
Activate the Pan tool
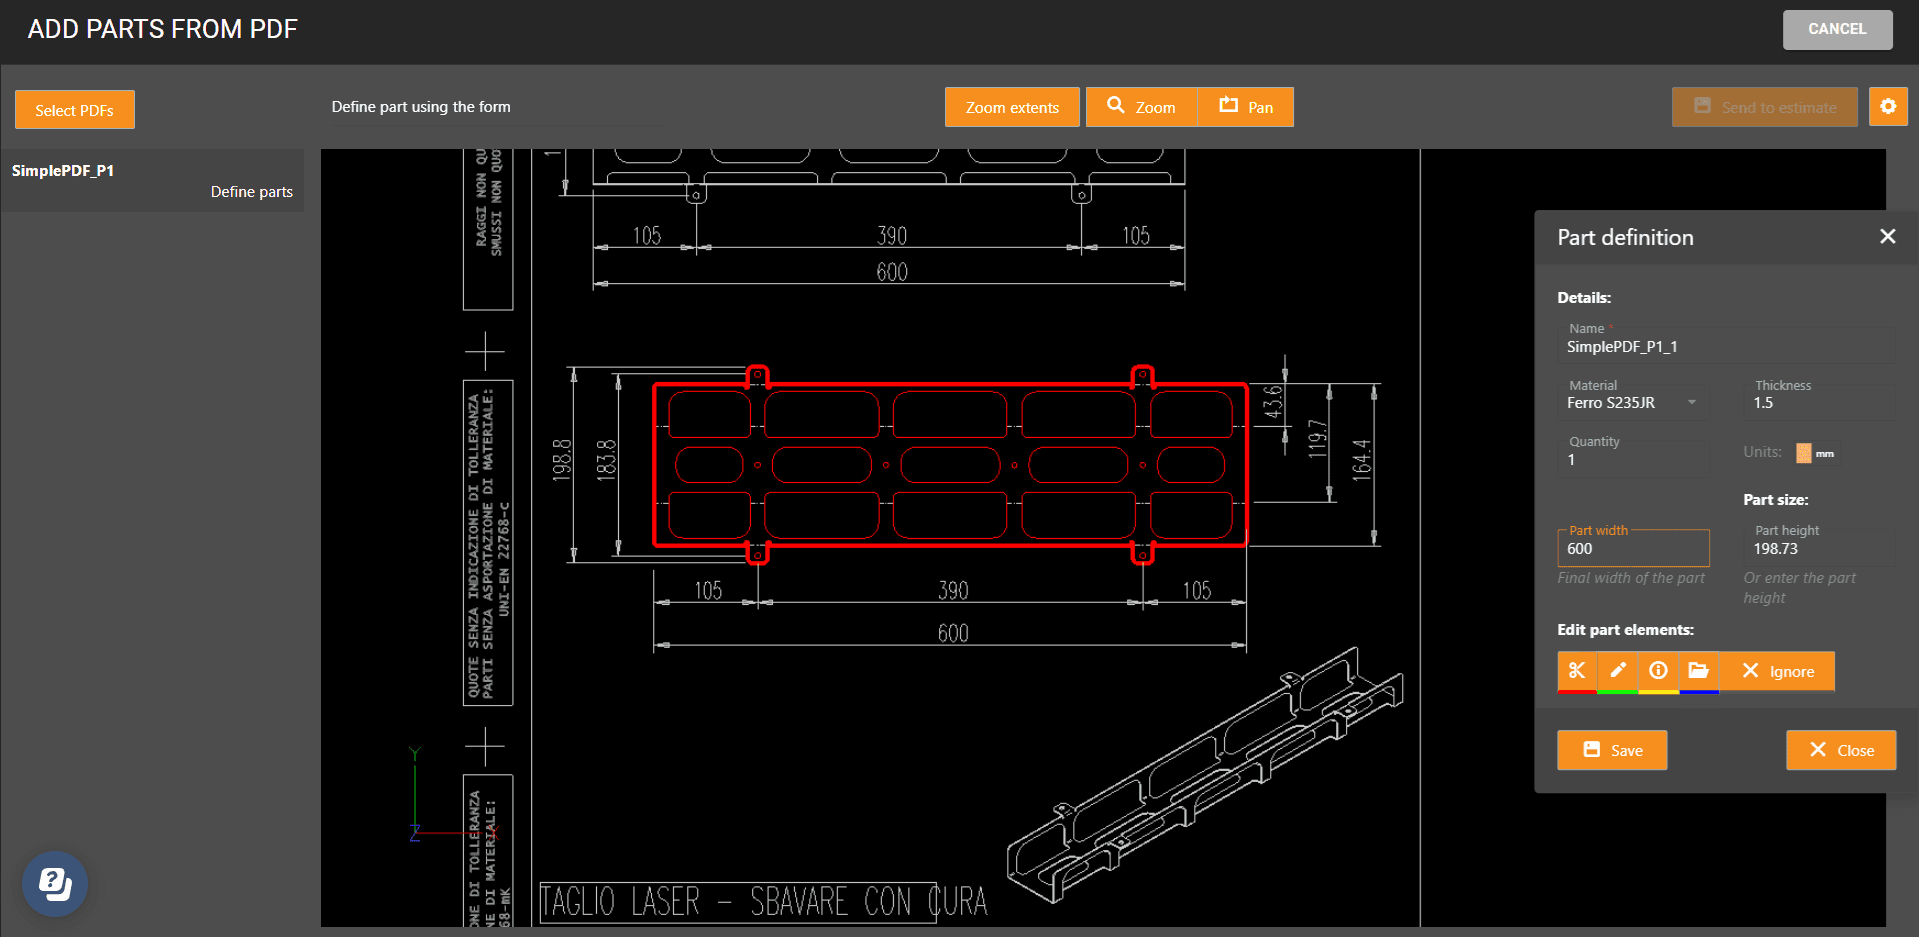(x=1245, y=107)
